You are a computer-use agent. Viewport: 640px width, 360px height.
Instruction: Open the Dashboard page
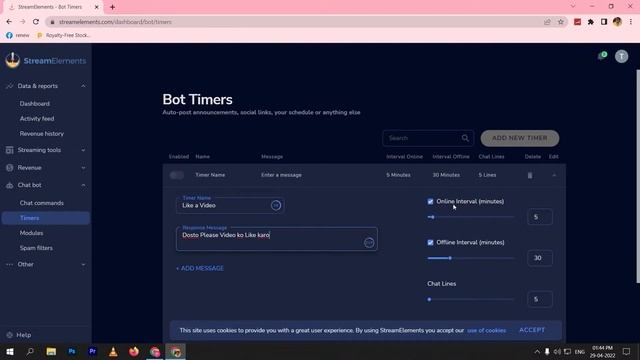click(x=35, y=104)
